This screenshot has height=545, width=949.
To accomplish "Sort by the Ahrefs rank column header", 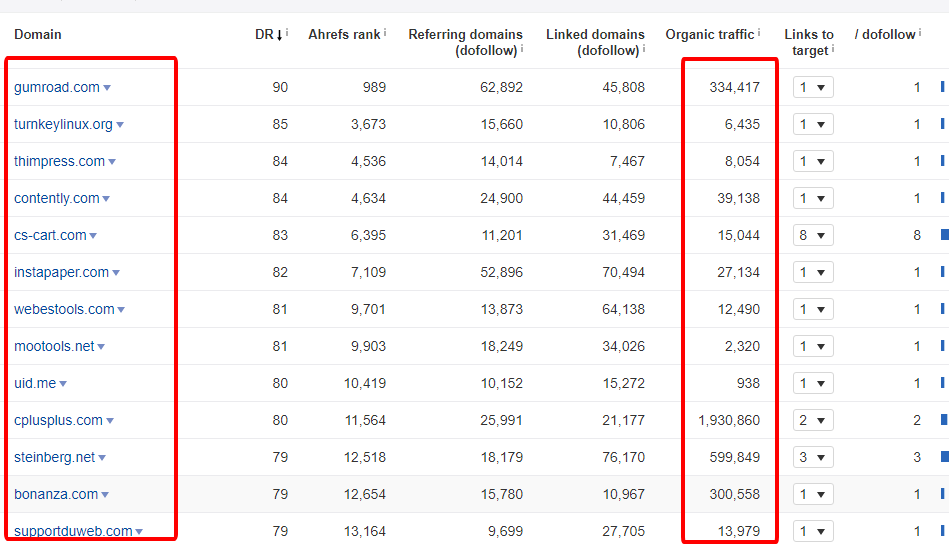I will [343, 35].
